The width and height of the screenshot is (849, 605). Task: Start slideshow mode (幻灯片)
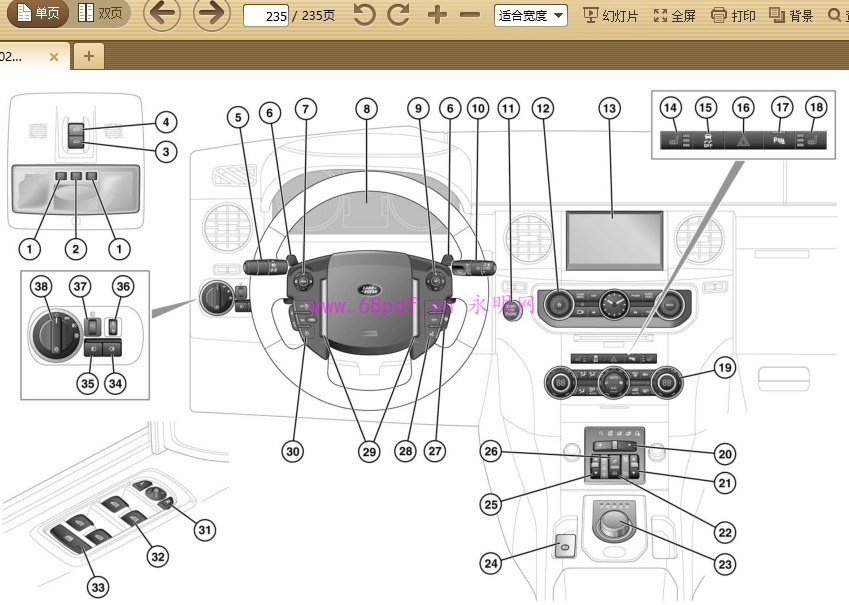[x=610, y=15]
